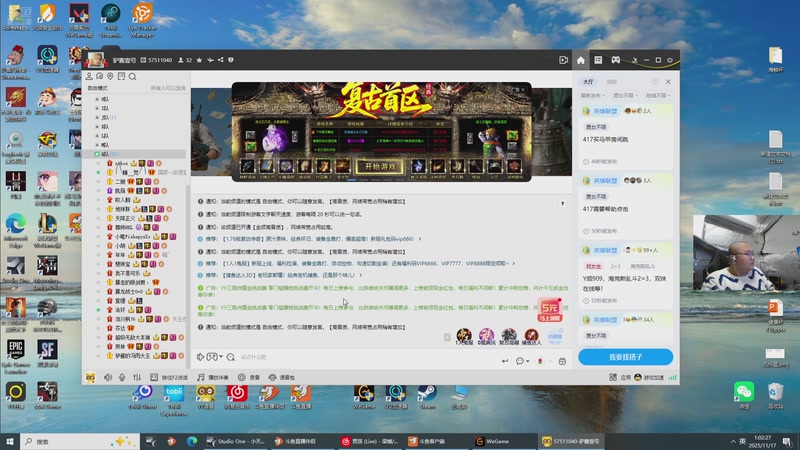Click the enter/send arrow icon in chat bar
800x450 pixels.
click(505, 361)
